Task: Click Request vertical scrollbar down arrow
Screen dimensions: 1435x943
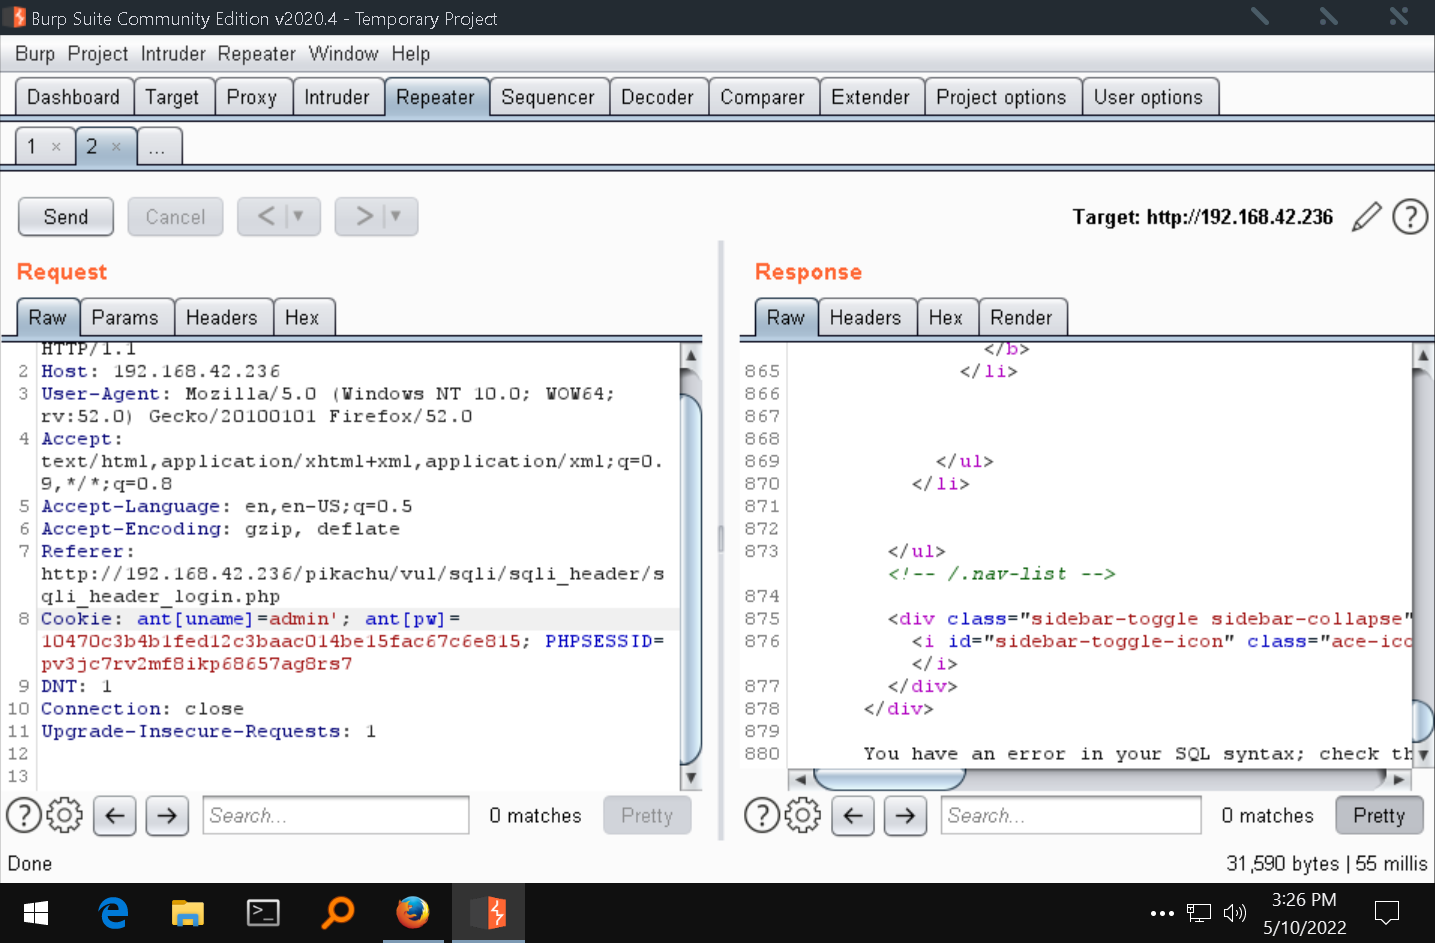Action: 691,778
